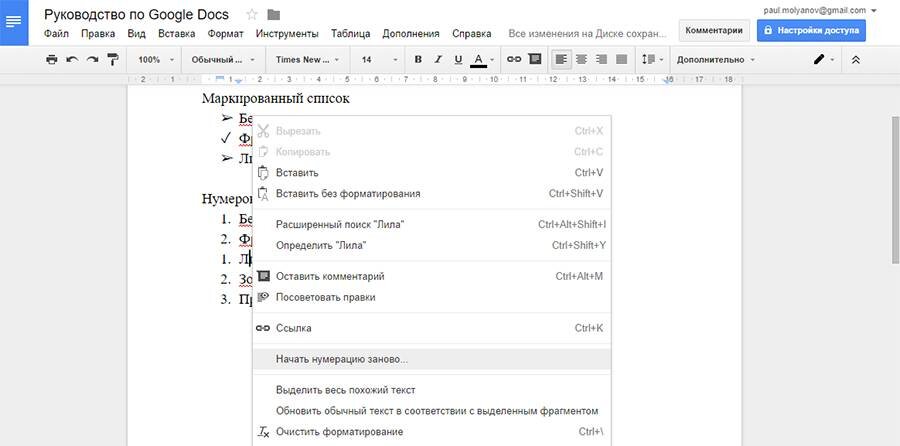Click the Ссылка chain icon in menu
Image resolution: width=900 pixels, height=446 pixels.
click(263, 328)
